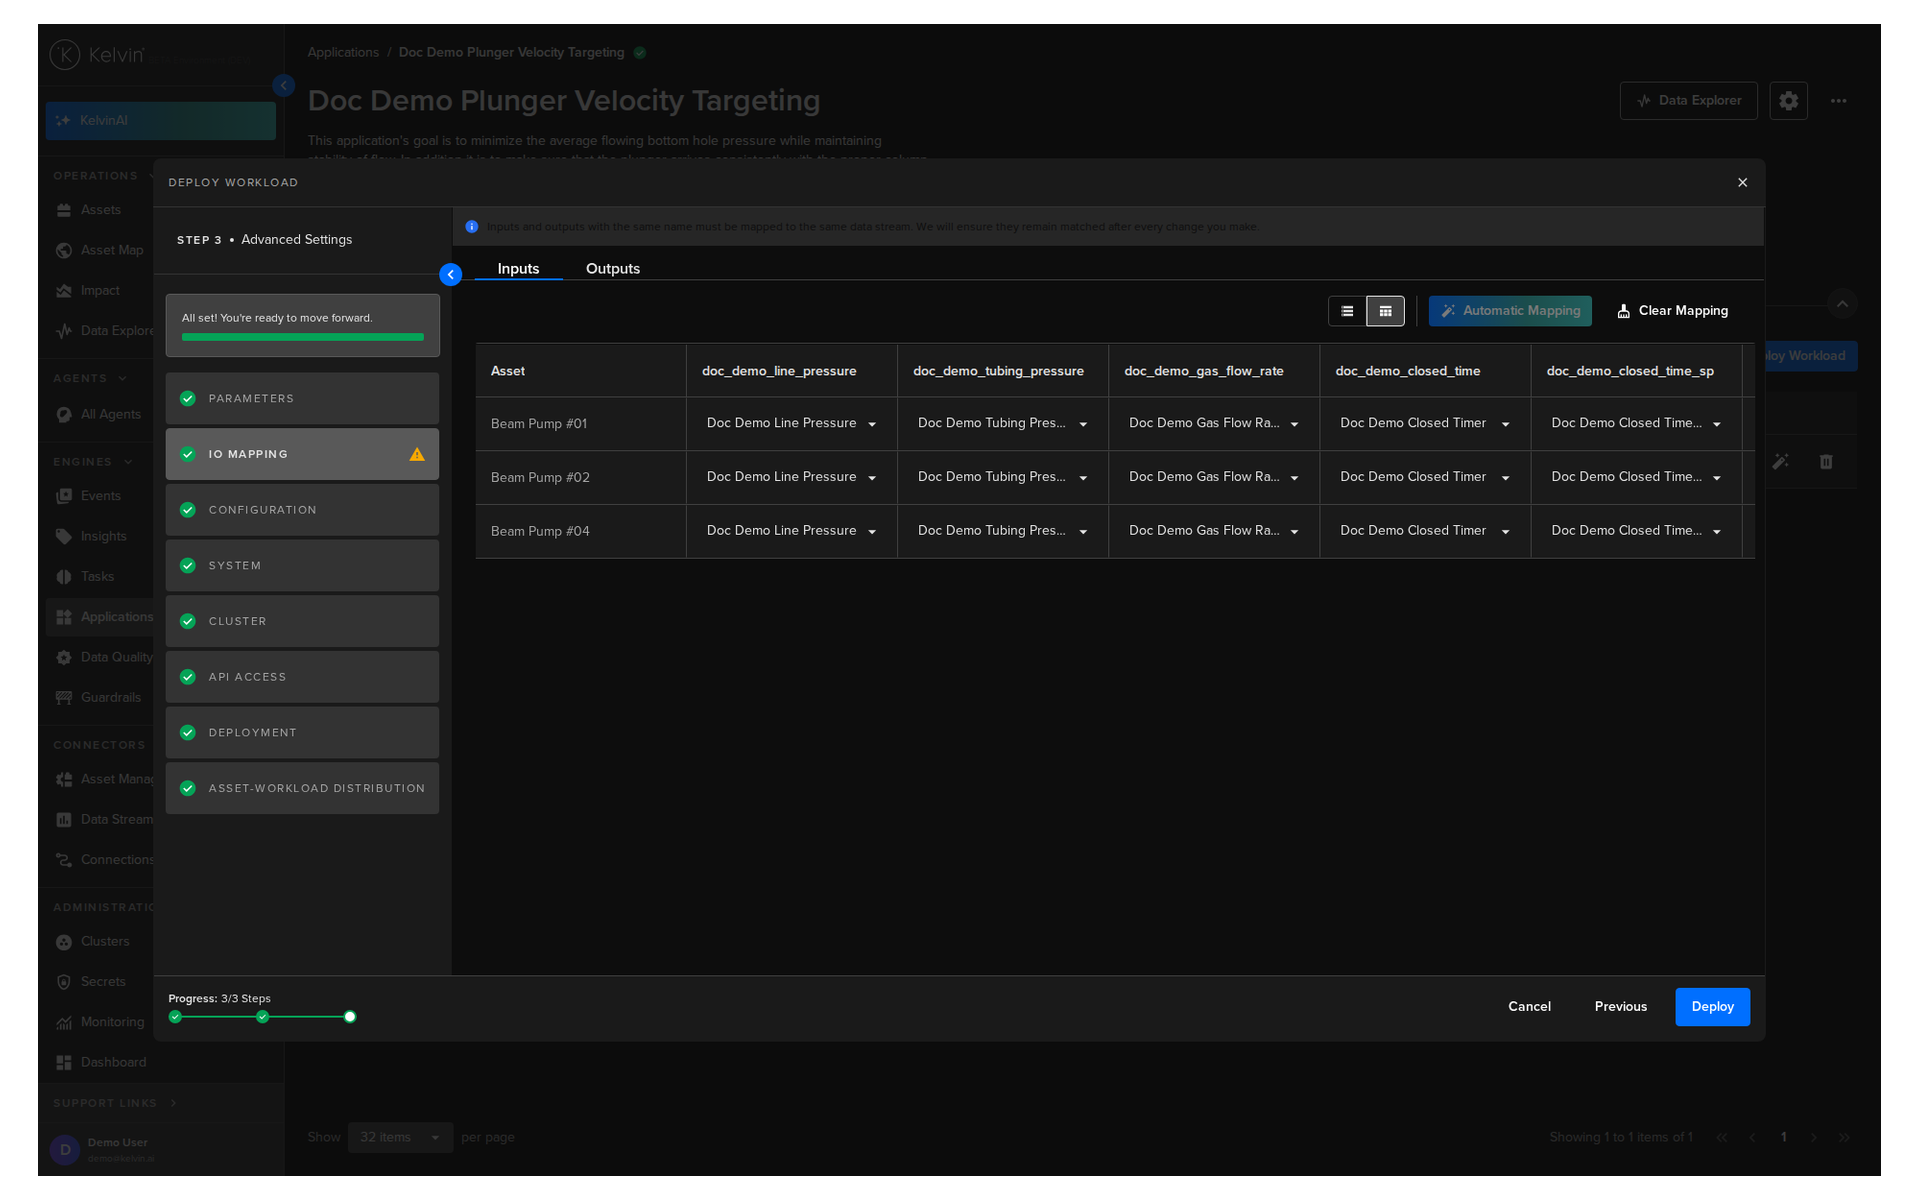Open Monitoring in the sidebar

[100, 1022]
